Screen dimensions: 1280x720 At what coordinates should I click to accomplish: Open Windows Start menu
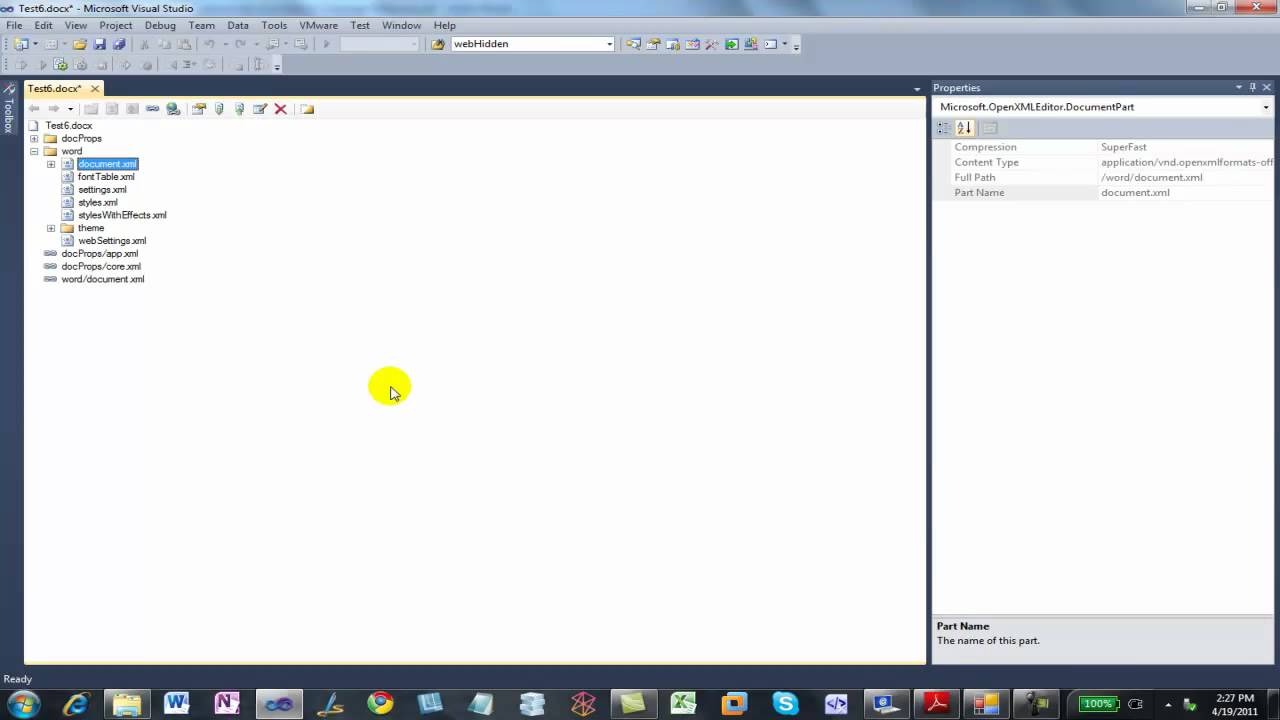22,704
